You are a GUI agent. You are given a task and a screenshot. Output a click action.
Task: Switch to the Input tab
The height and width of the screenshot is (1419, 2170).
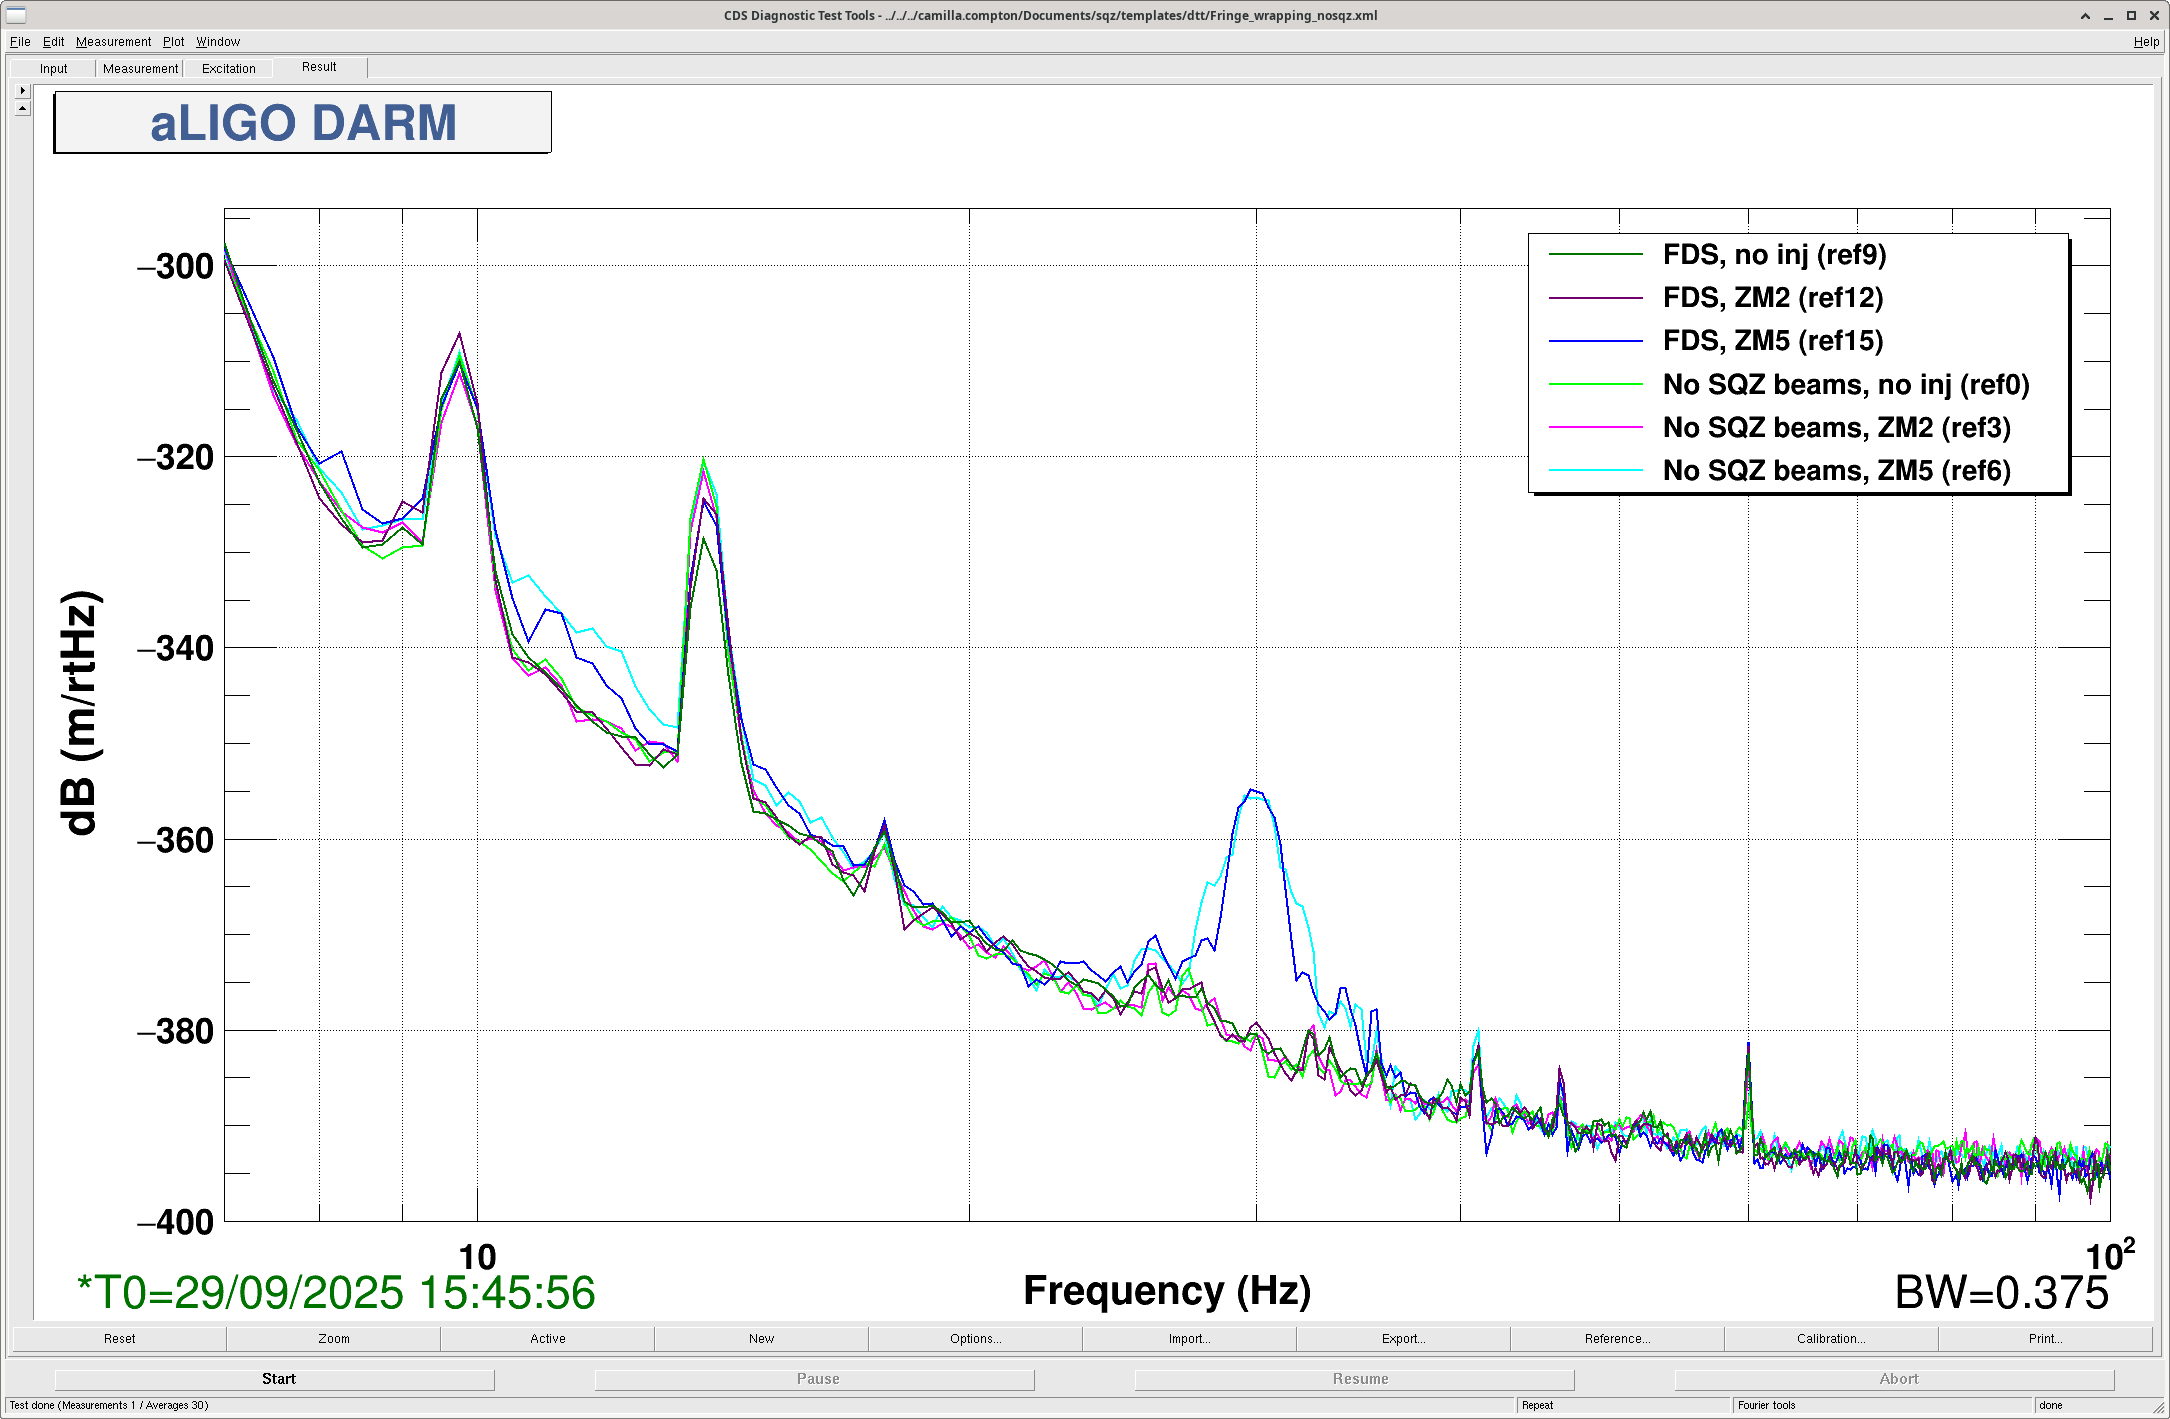(53, 68)
